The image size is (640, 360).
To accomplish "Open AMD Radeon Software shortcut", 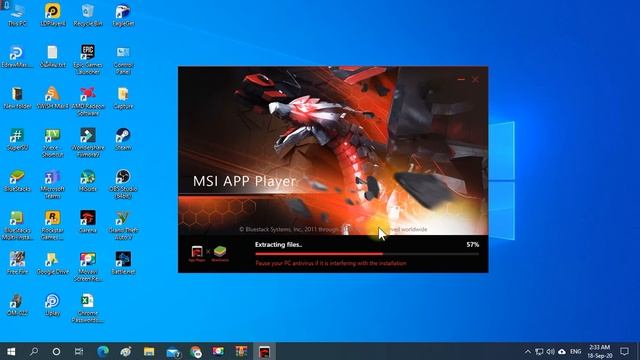I will point(88,101).
